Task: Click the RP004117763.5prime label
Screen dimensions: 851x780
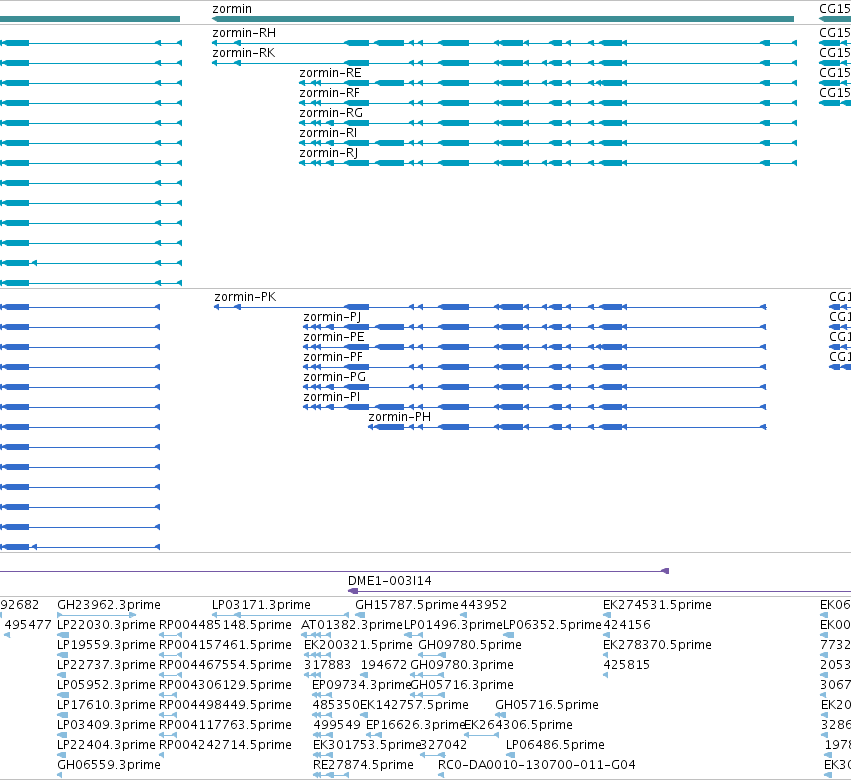Action: point(225,725)
